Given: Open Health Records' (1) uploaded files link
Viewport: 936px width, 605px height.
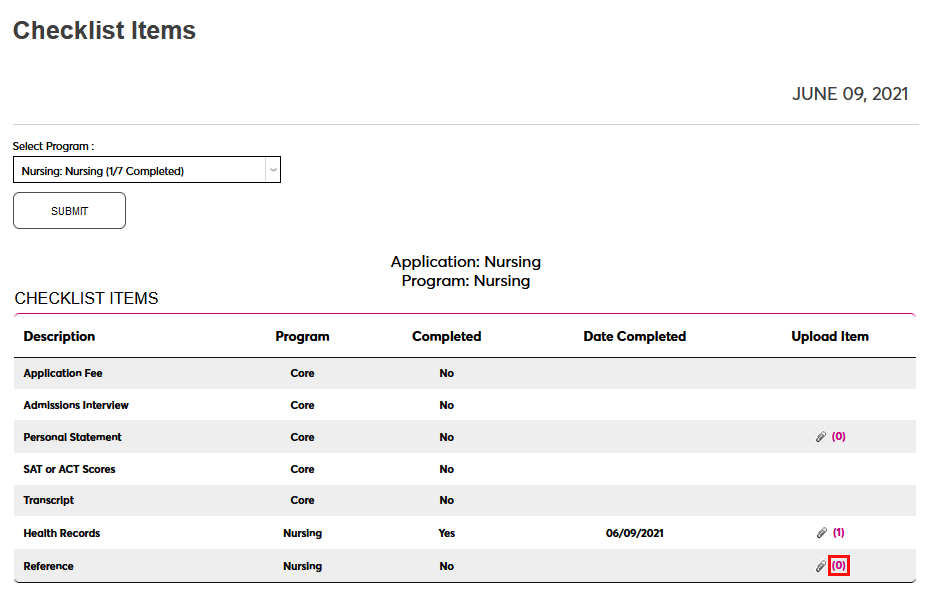Looking at the screenshot, I should tap(839, 533).
